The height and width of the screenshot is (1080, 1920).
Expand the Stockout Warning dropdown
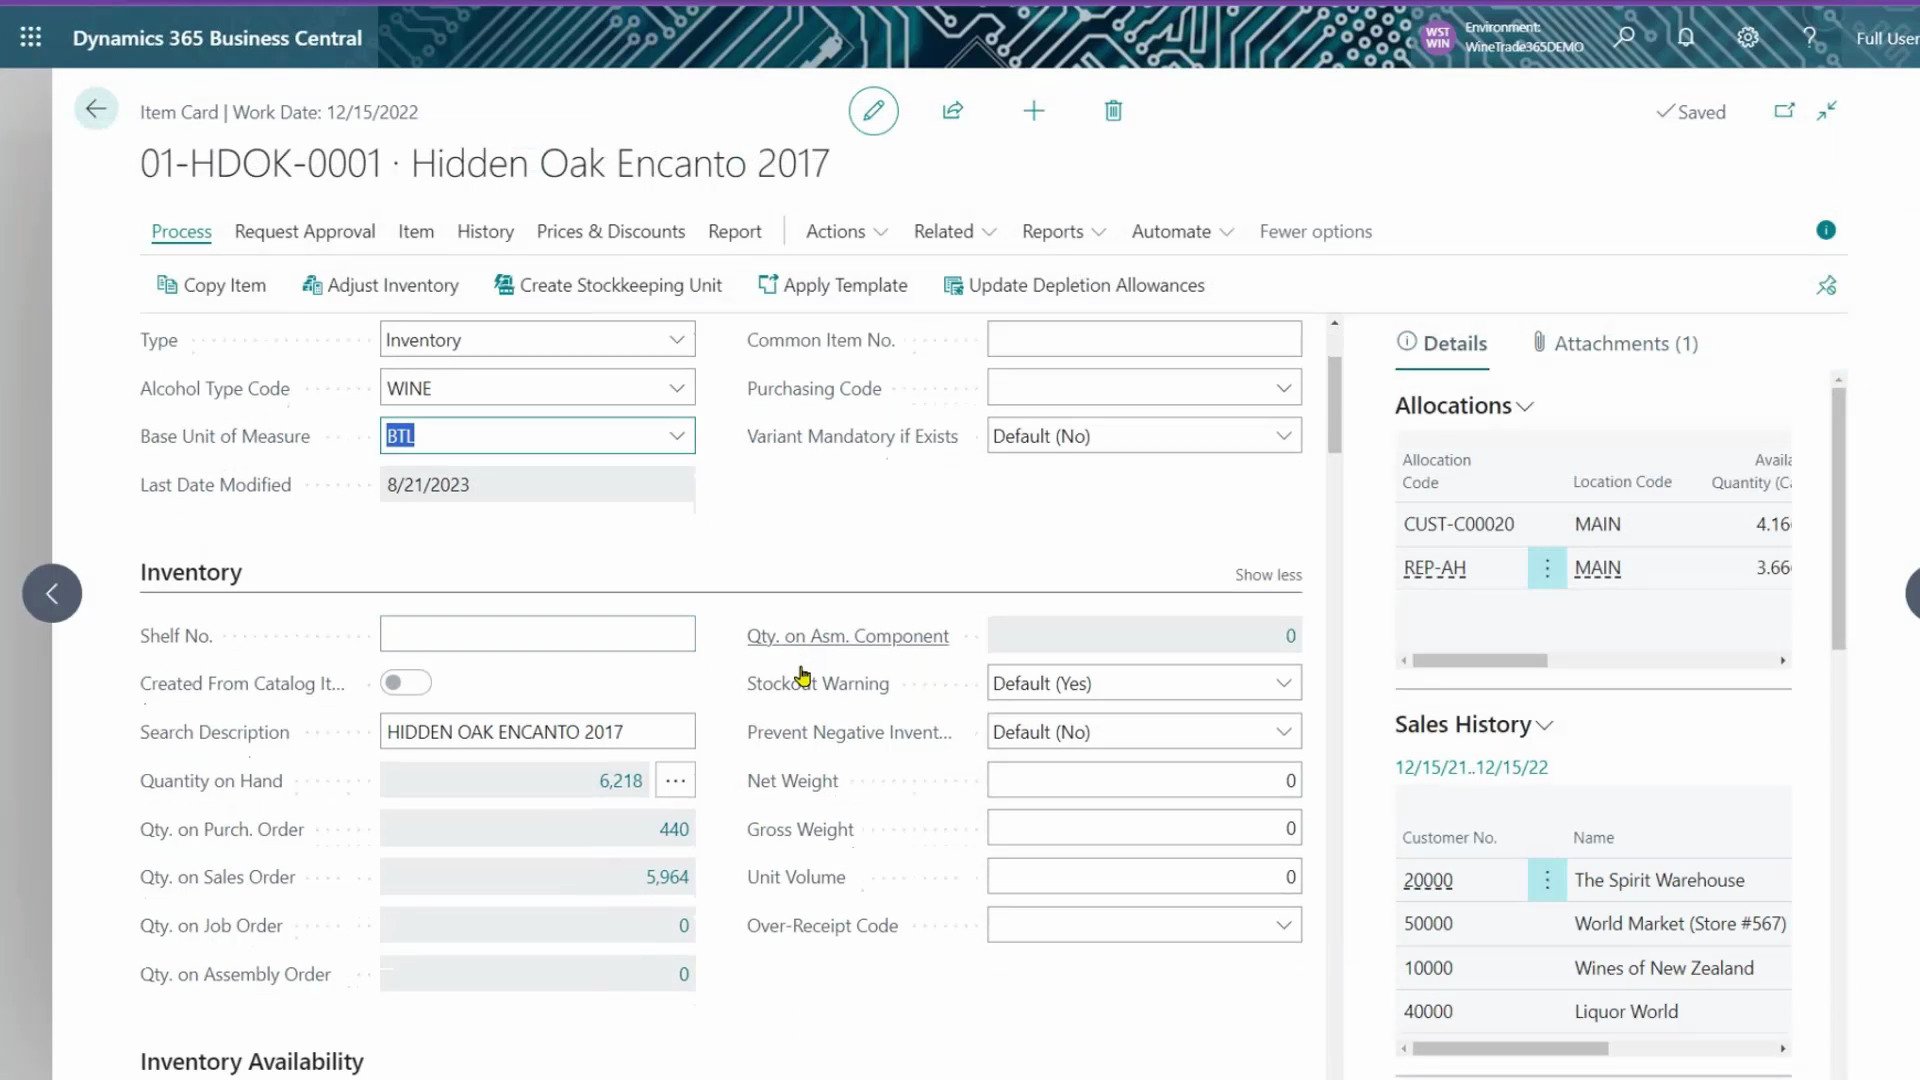tap(1283, 683)
